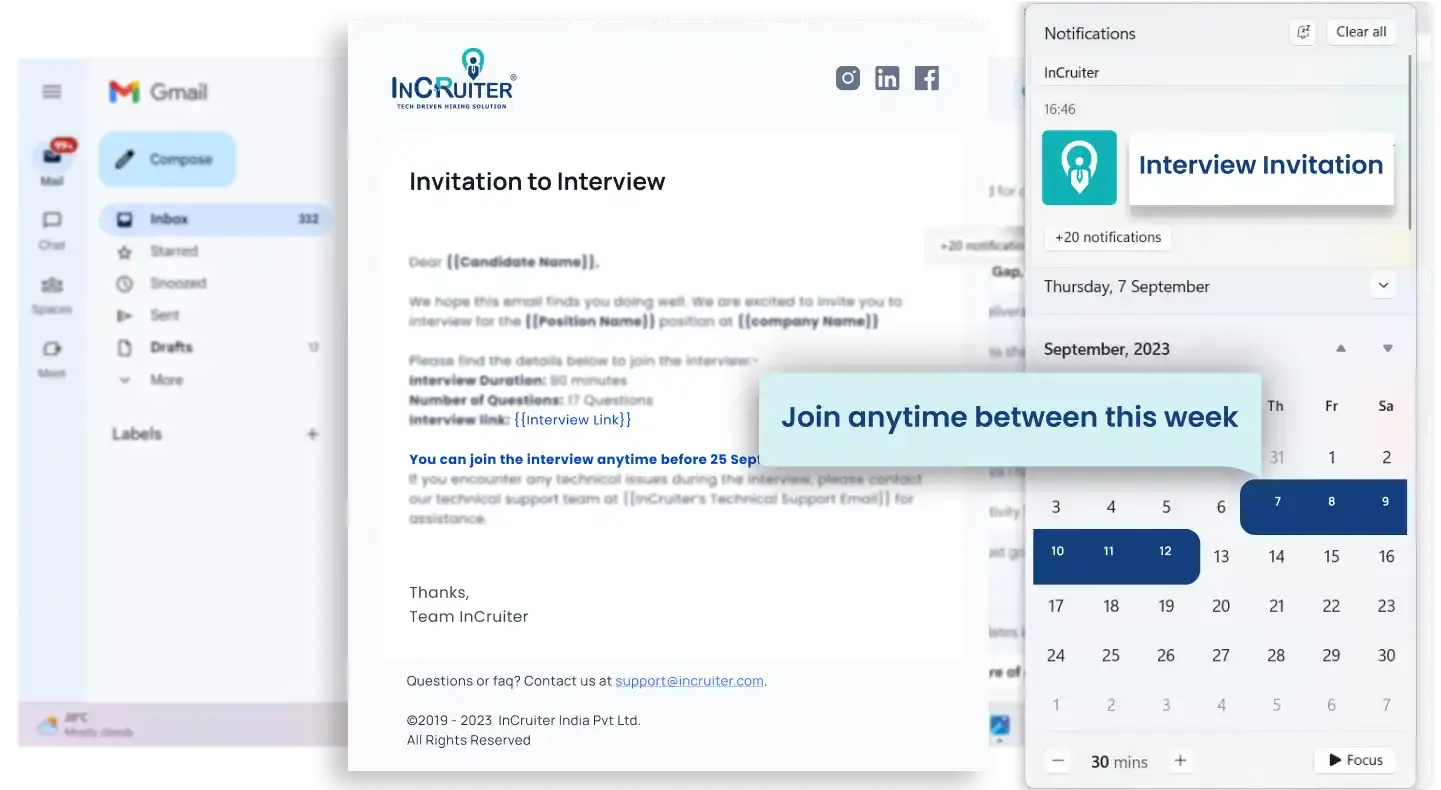
Task: Click the Gmail hamburger menu icon
Action: click(x=52, y=91)
